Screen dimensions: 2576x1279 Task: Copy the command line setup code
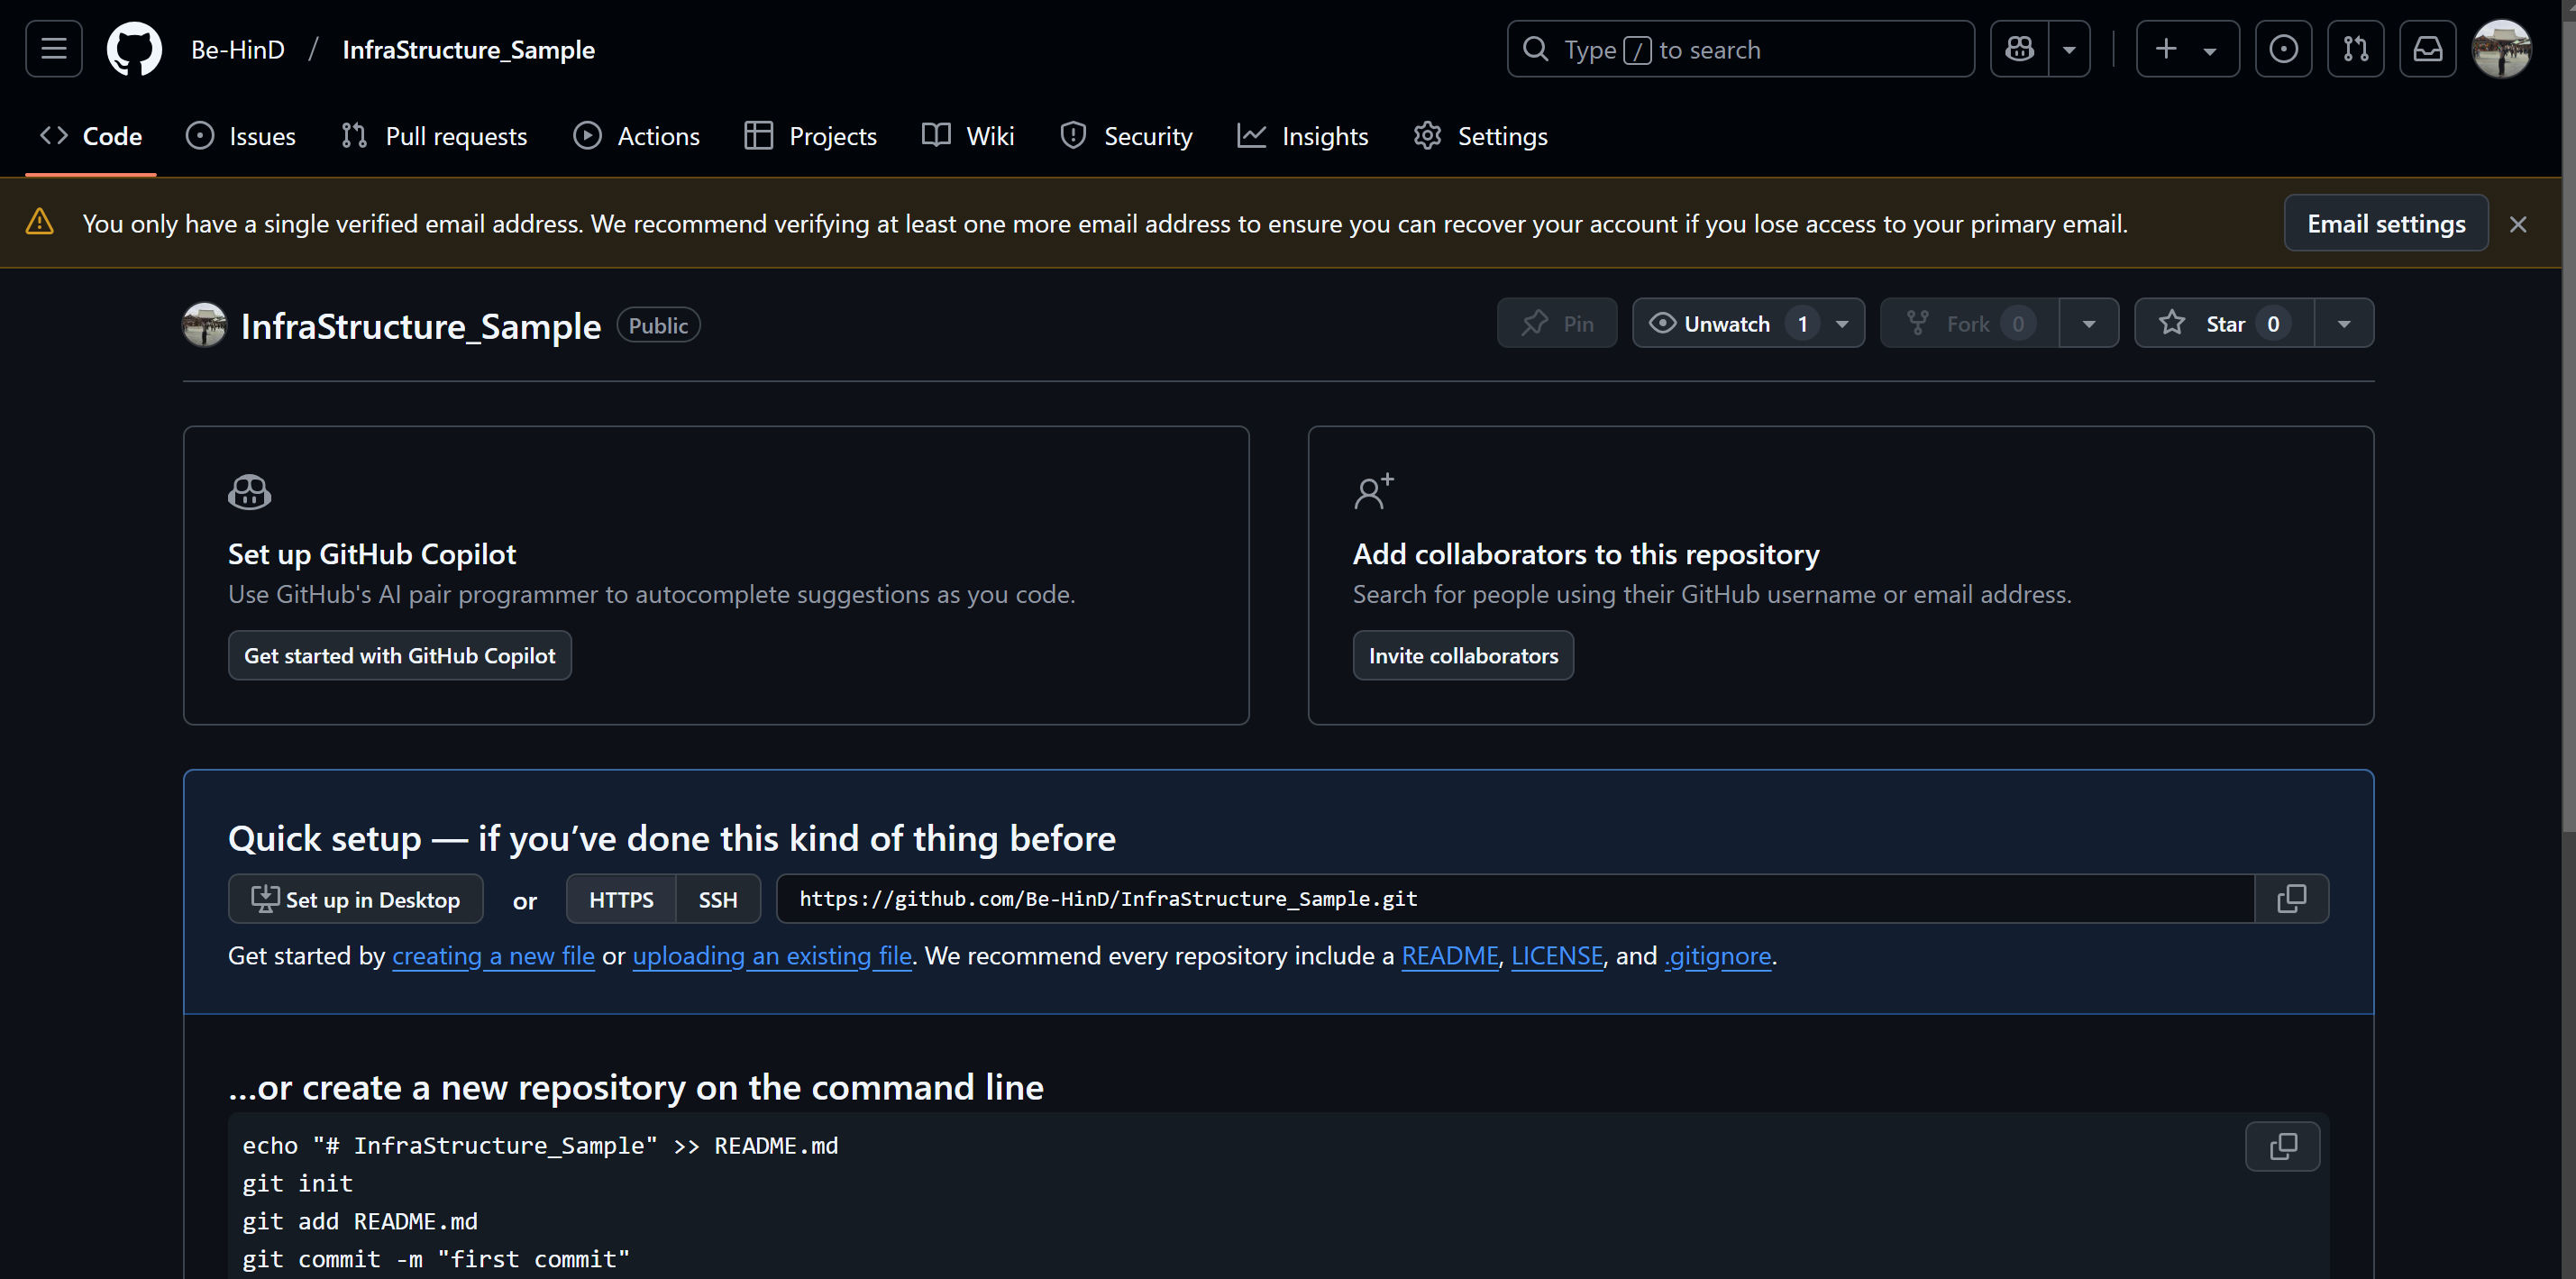[x=2282, y=1146]
